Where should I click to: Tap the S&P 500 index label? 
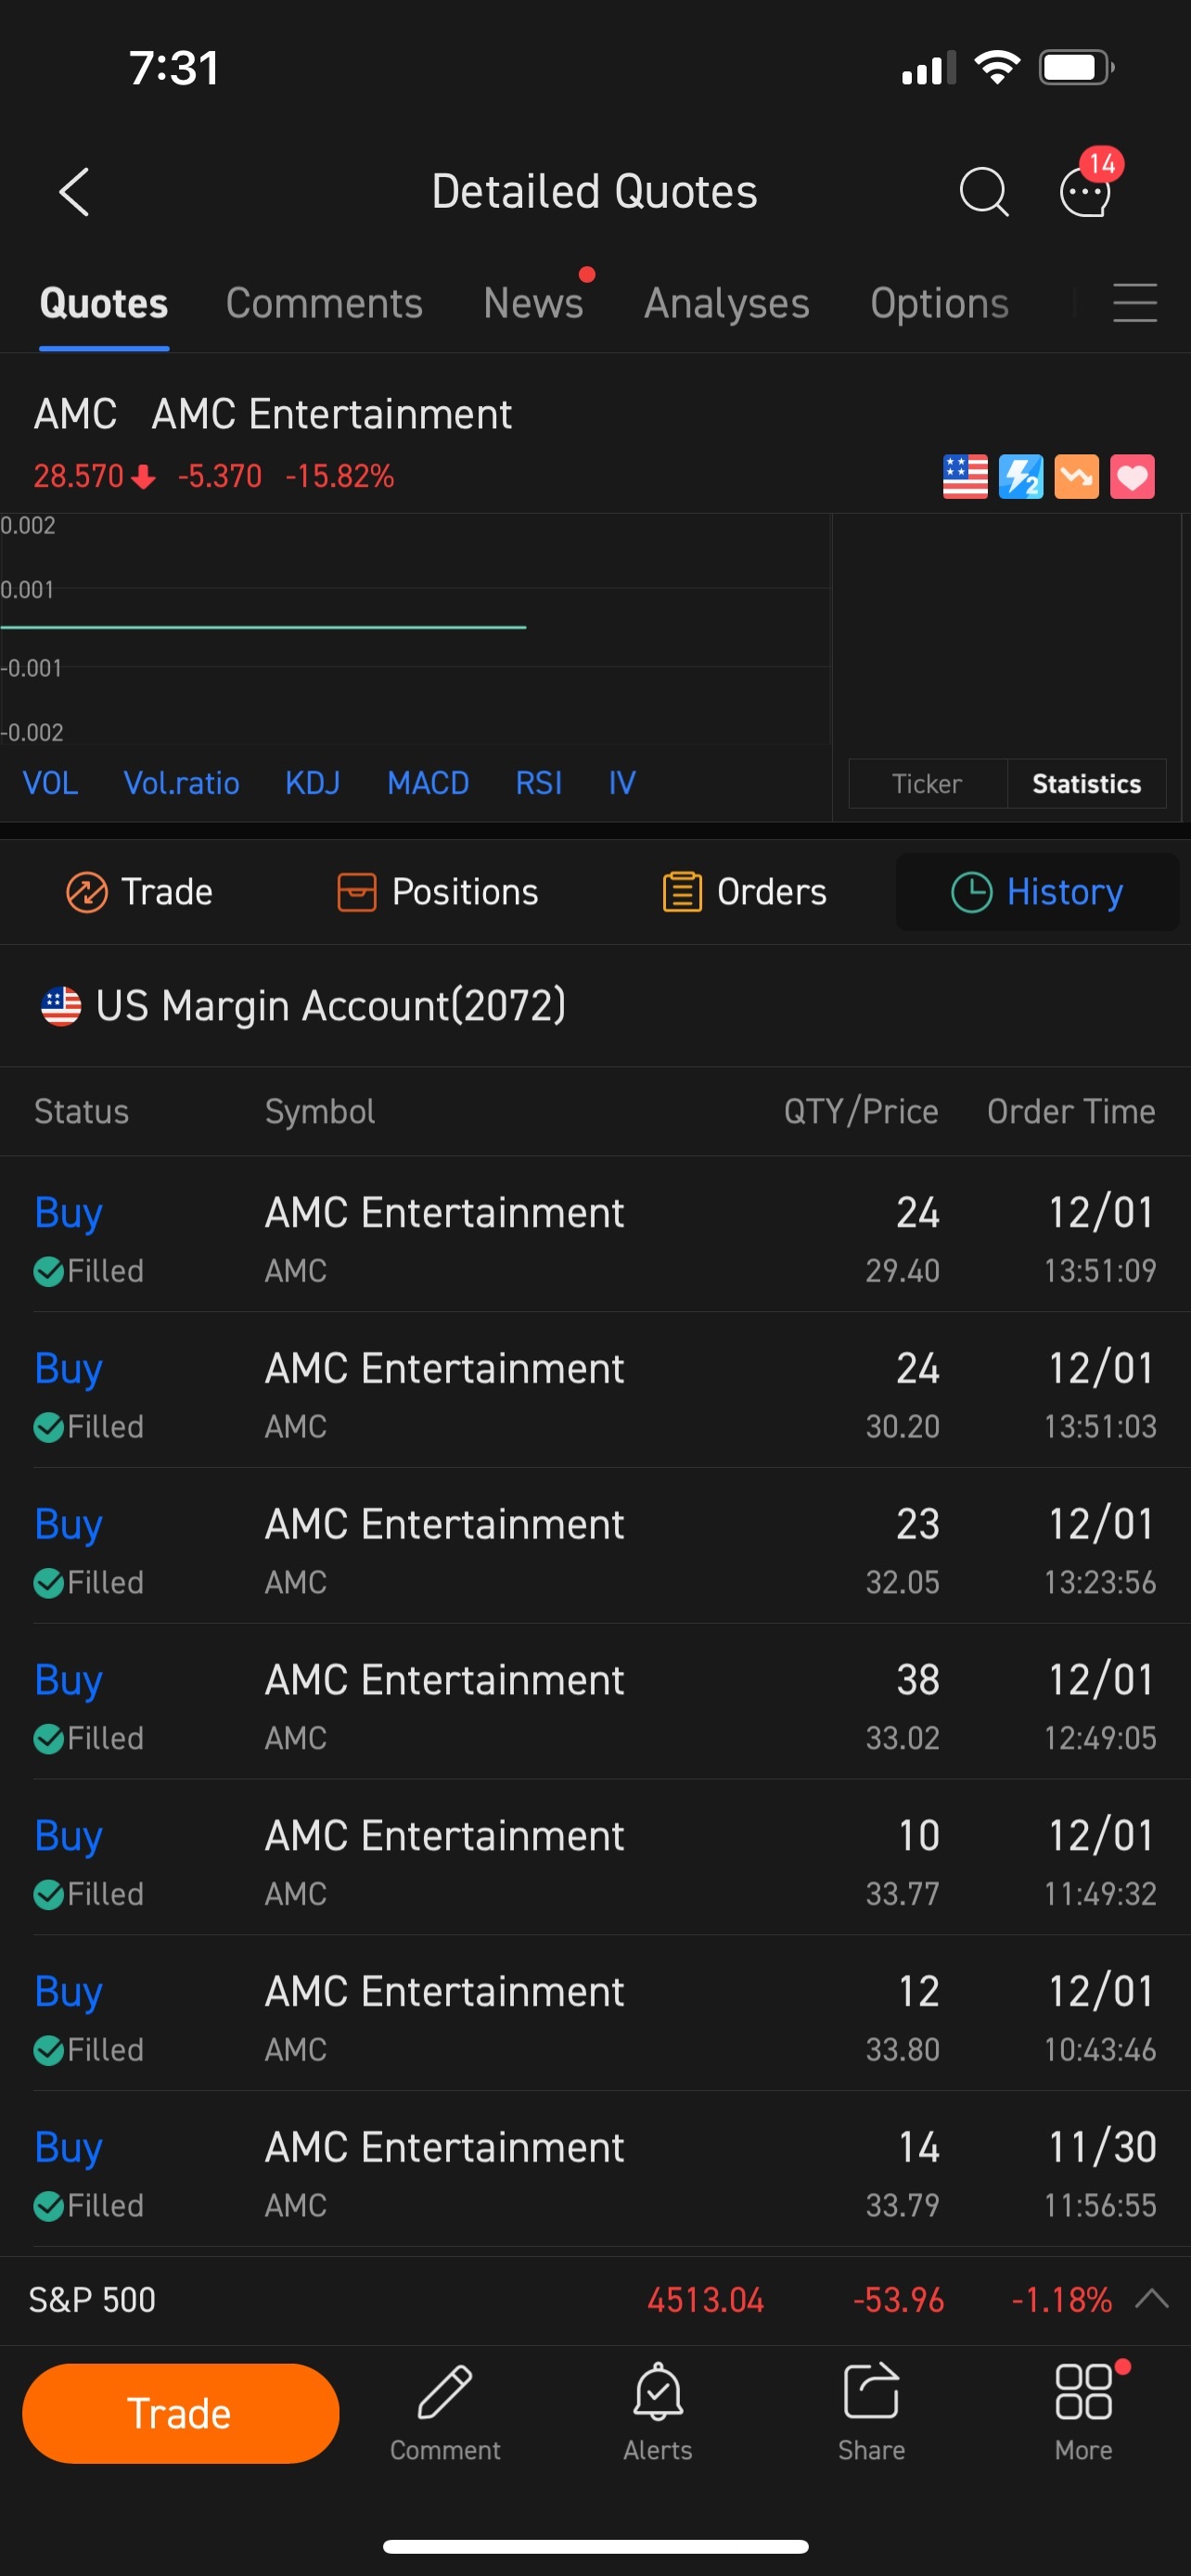coord(92,2299)
